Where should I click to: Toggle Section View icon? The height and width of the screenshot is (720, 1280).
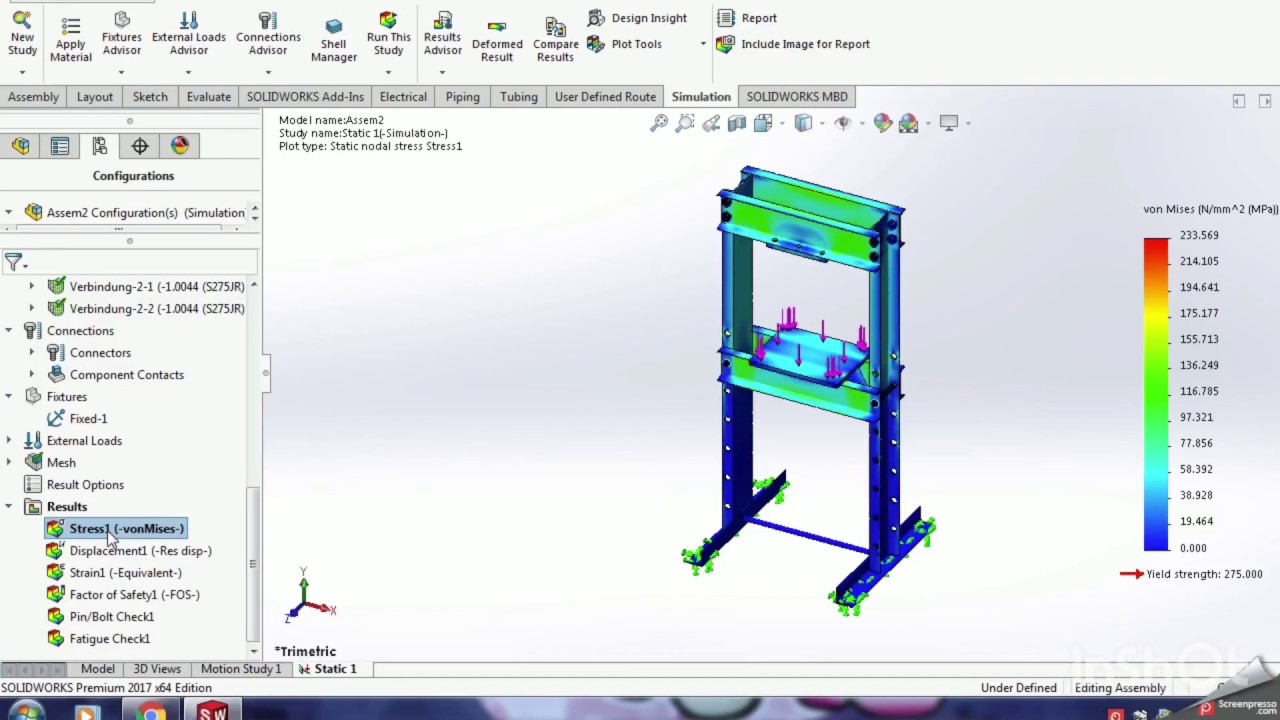click(x=737, y=123)
